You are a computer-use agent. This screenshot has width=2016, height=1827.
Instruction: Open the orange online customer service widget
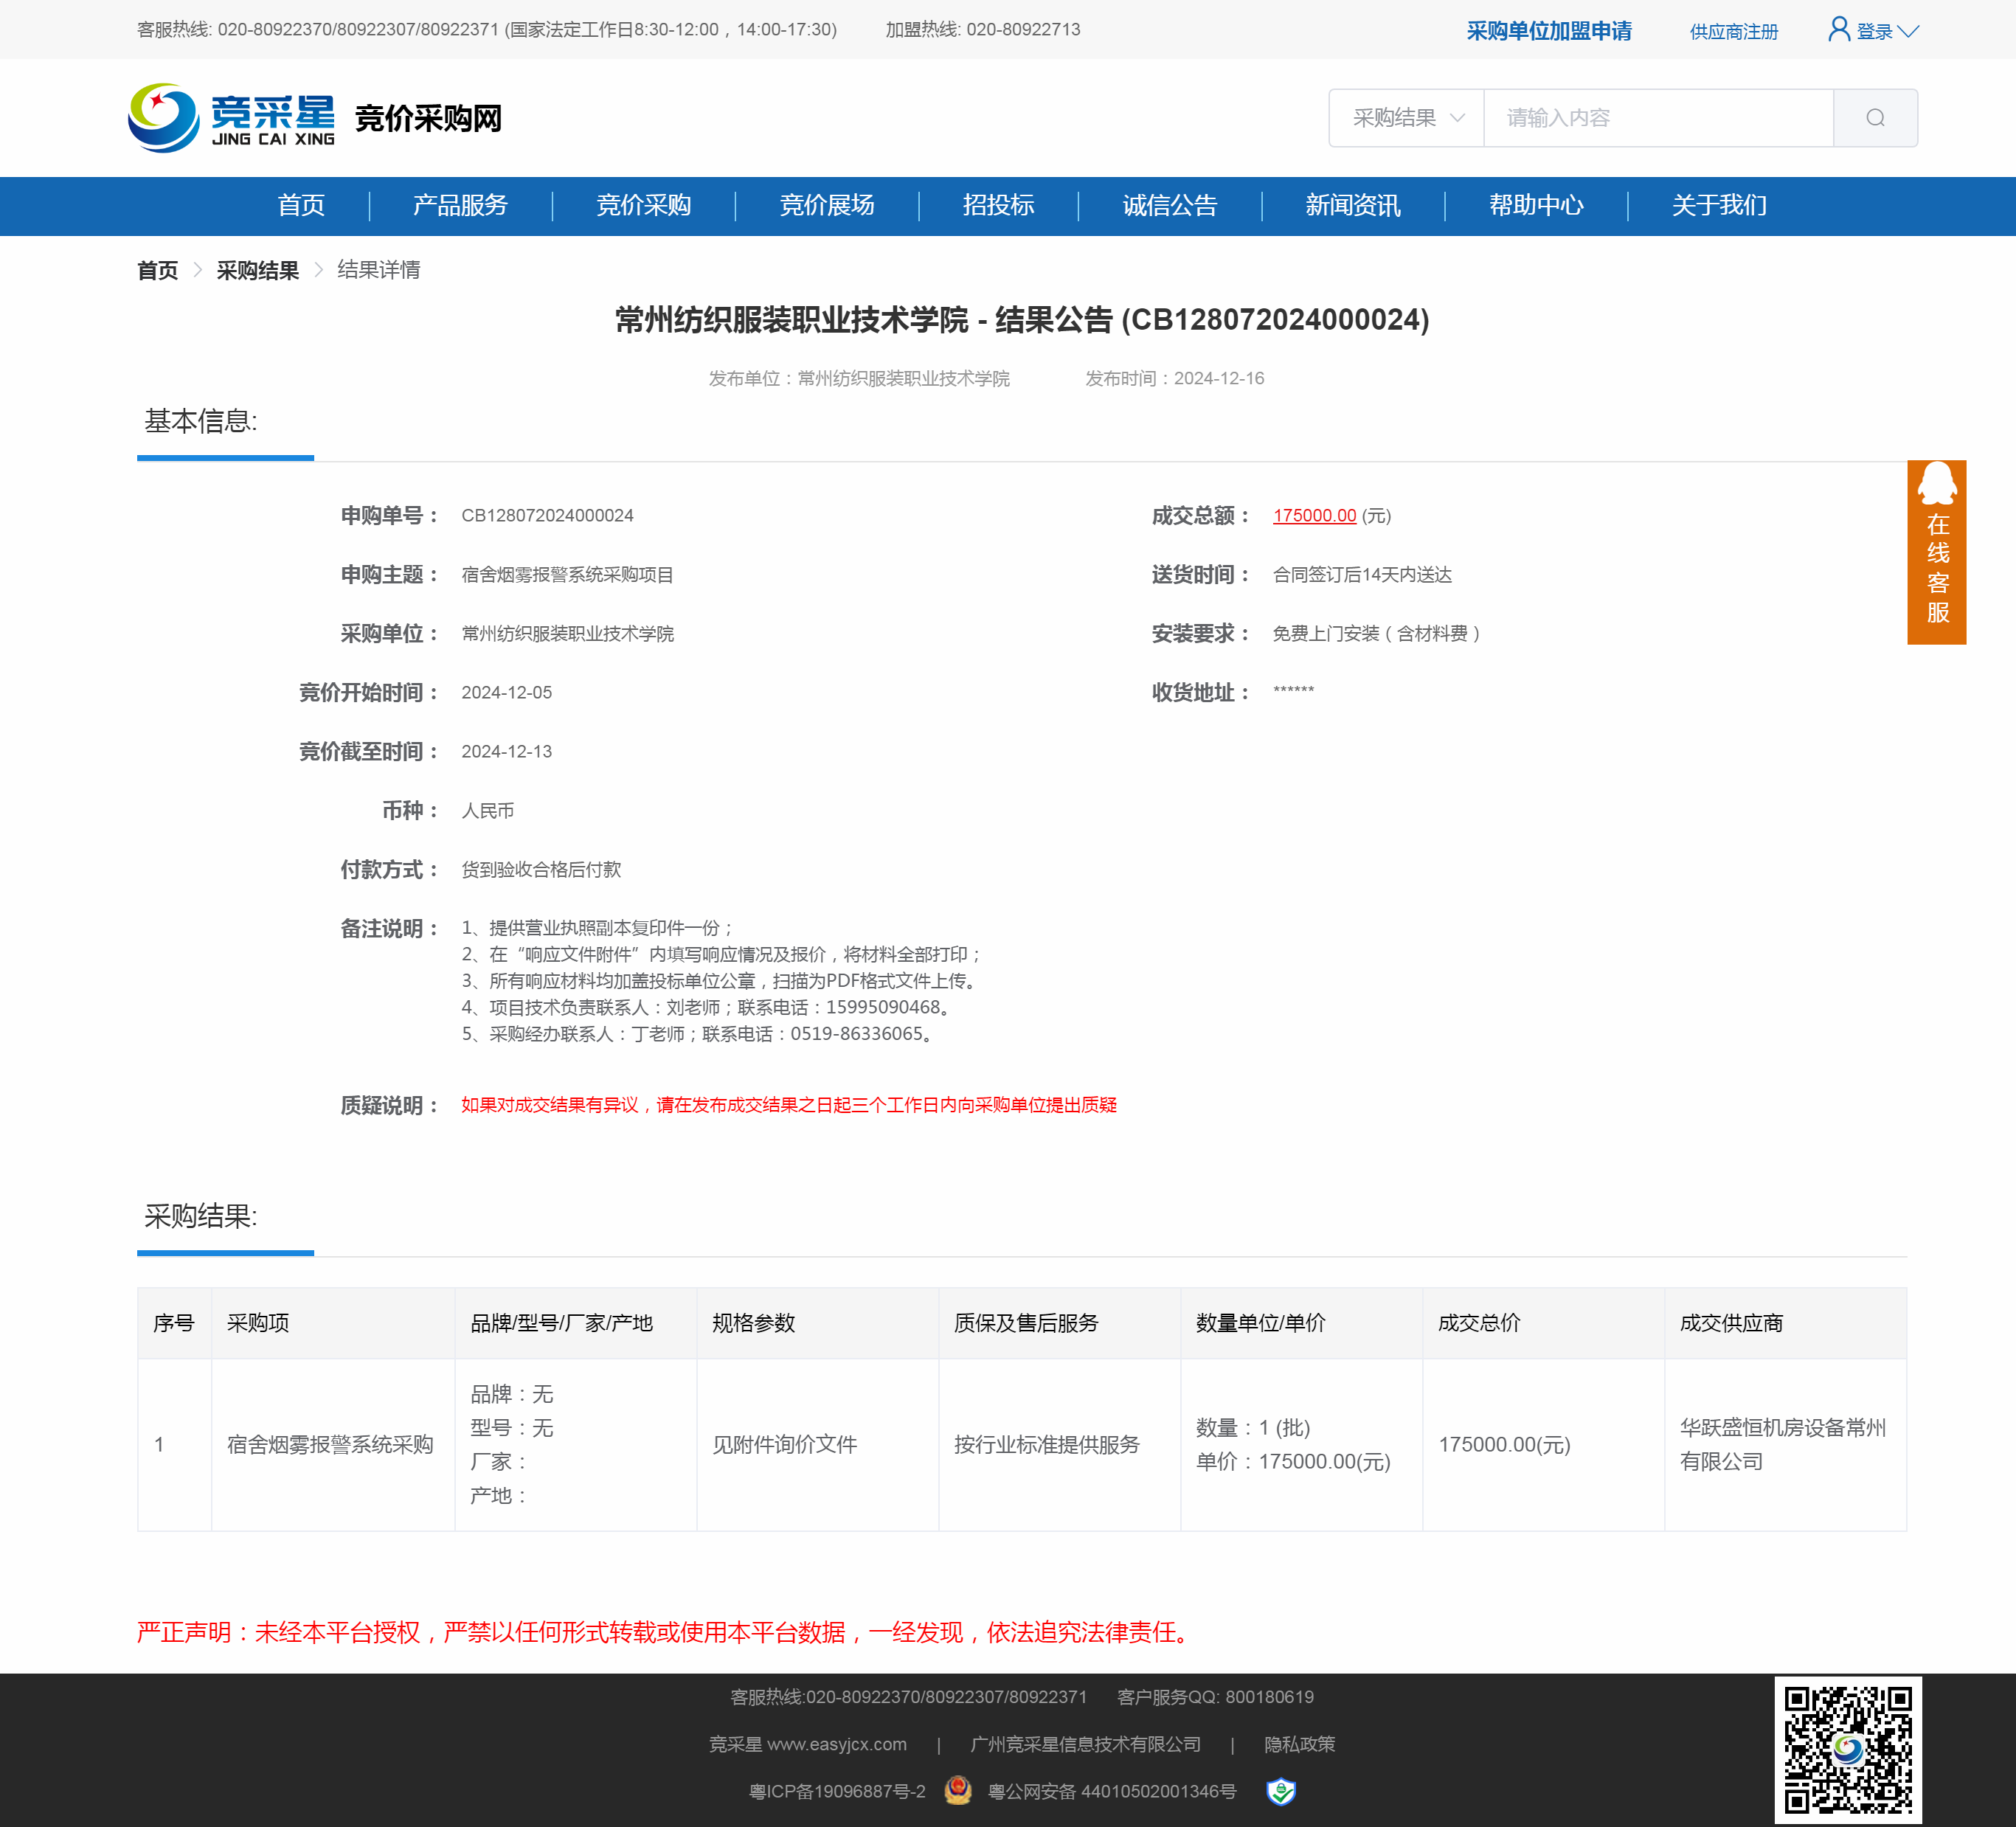(x=1936, y=552)
